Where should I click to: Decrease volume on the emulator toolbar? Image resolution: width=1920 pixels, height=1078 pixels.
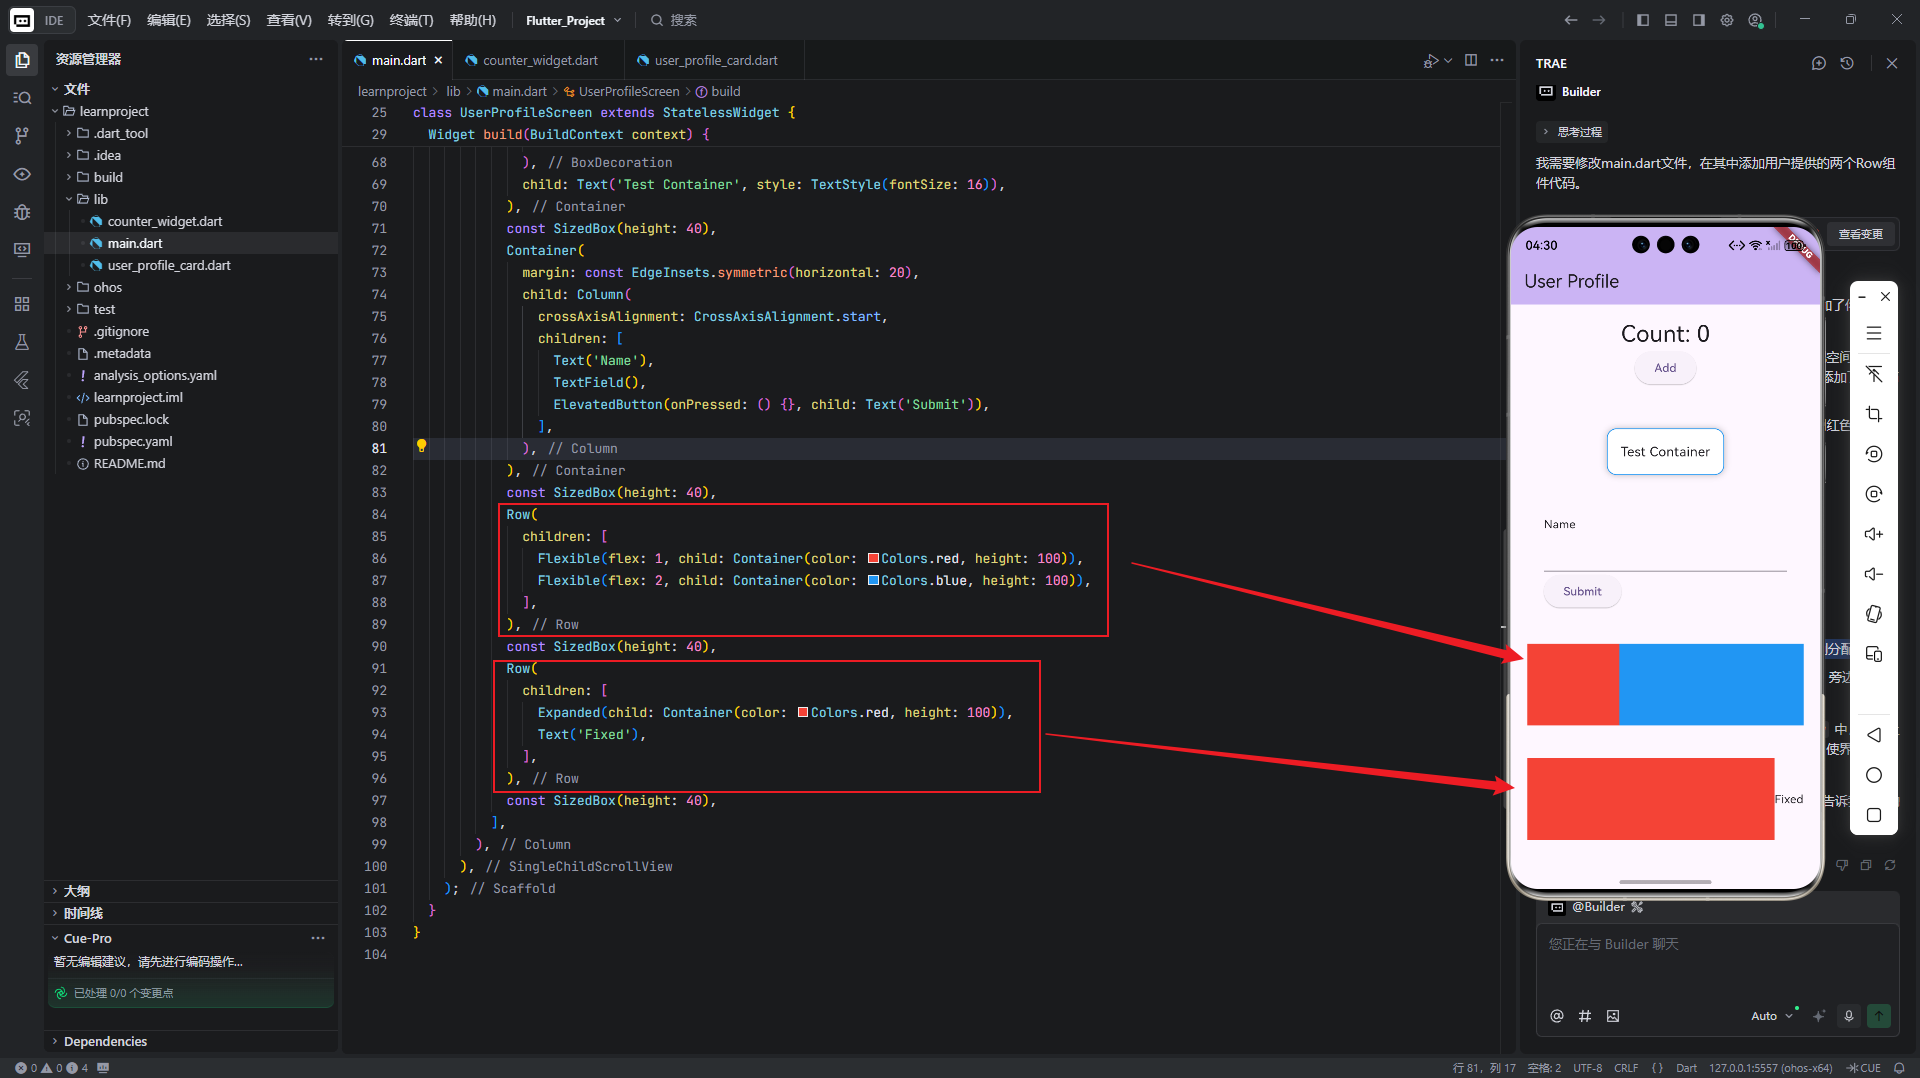point(1874,574)
